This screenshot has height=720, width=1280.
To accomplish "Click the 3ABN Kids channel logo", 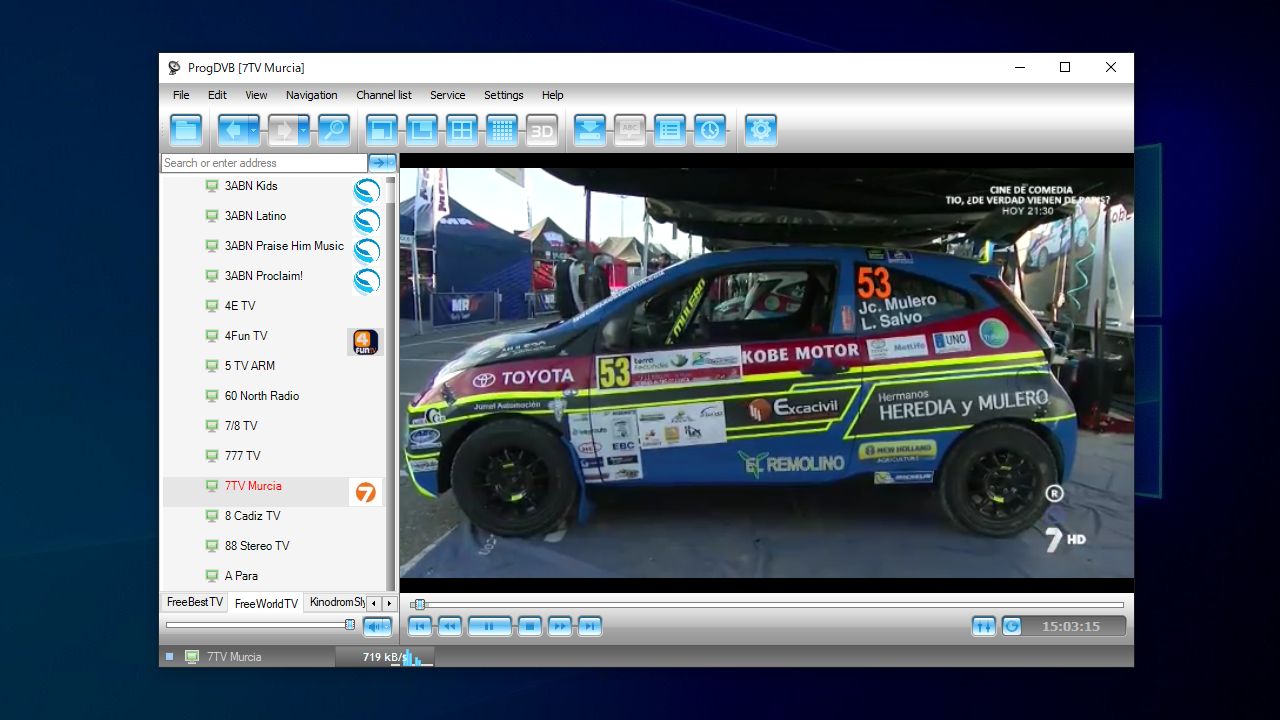I will [367, 191].
